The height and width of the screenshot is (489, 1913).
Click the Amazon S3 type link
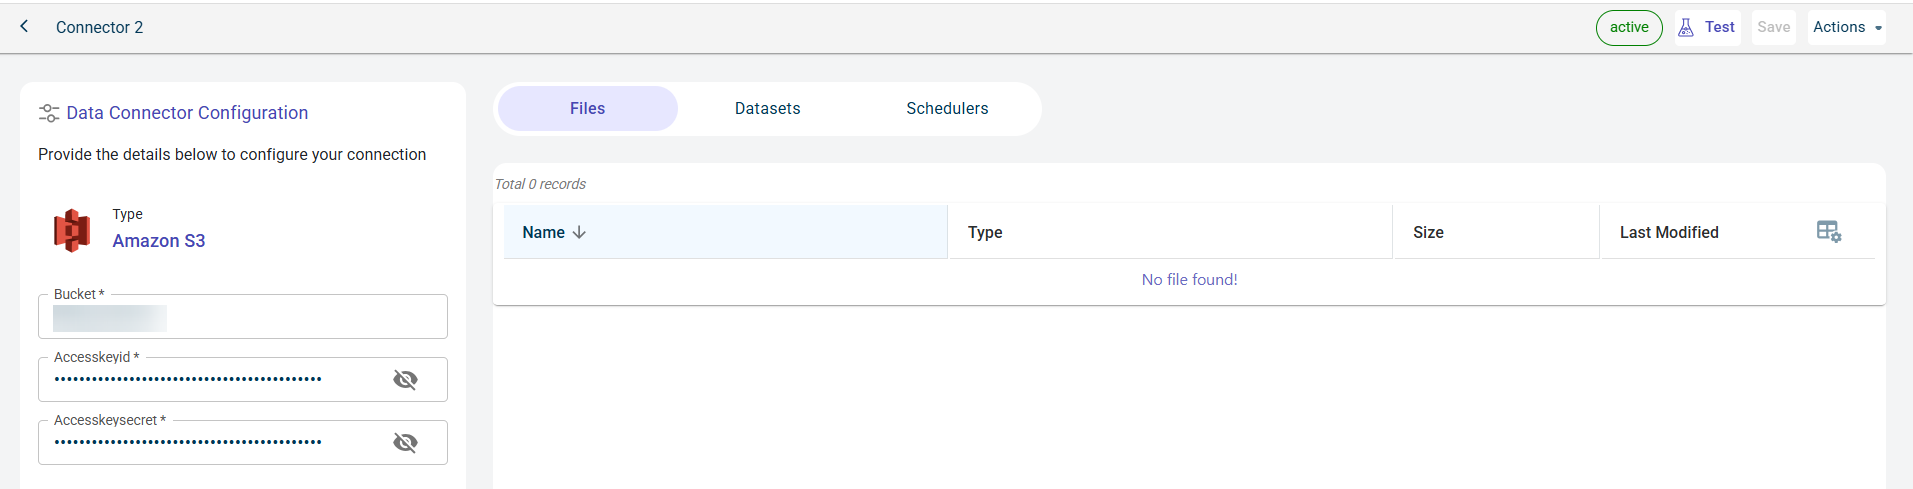click(158, 241)
